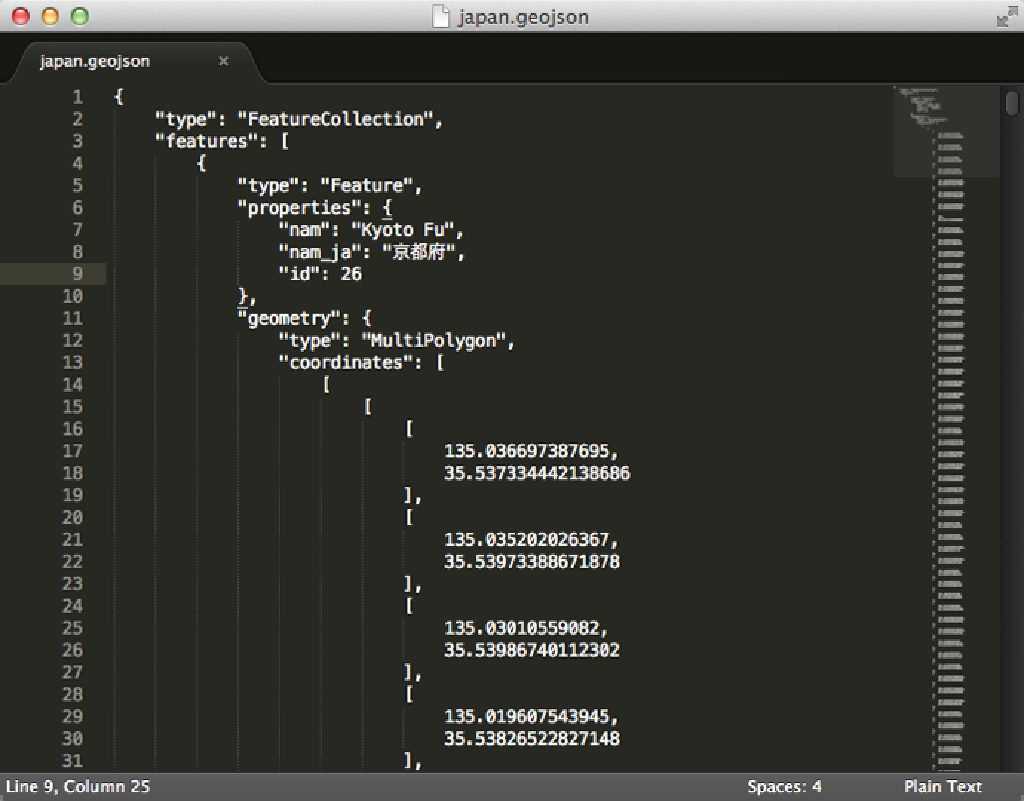Open the Spaces: 4 indentation menu
Image resolution: width=1024 pixels, height=801 pixels.
(784, 786)
